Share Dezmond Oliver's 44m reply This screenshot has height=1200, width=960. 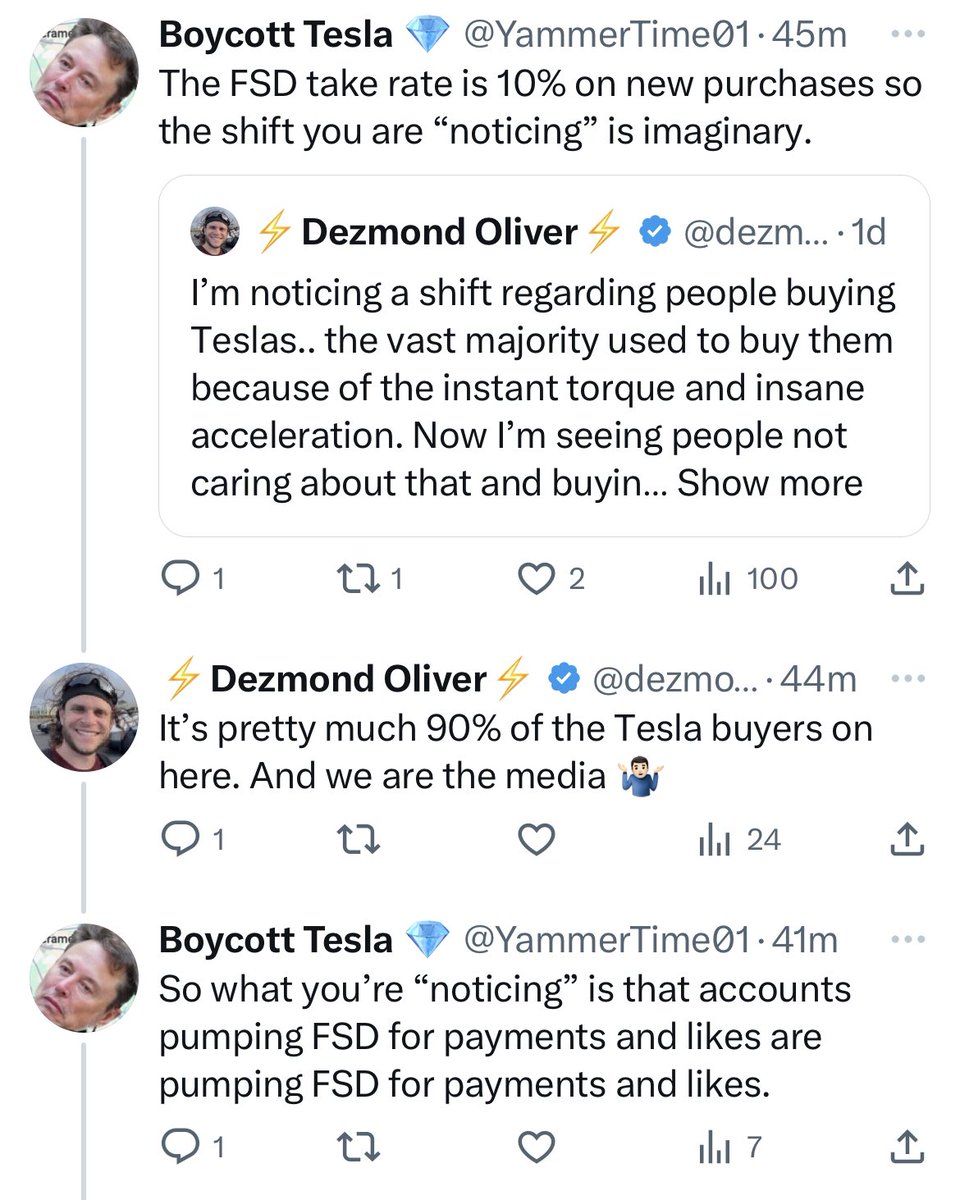904,840
